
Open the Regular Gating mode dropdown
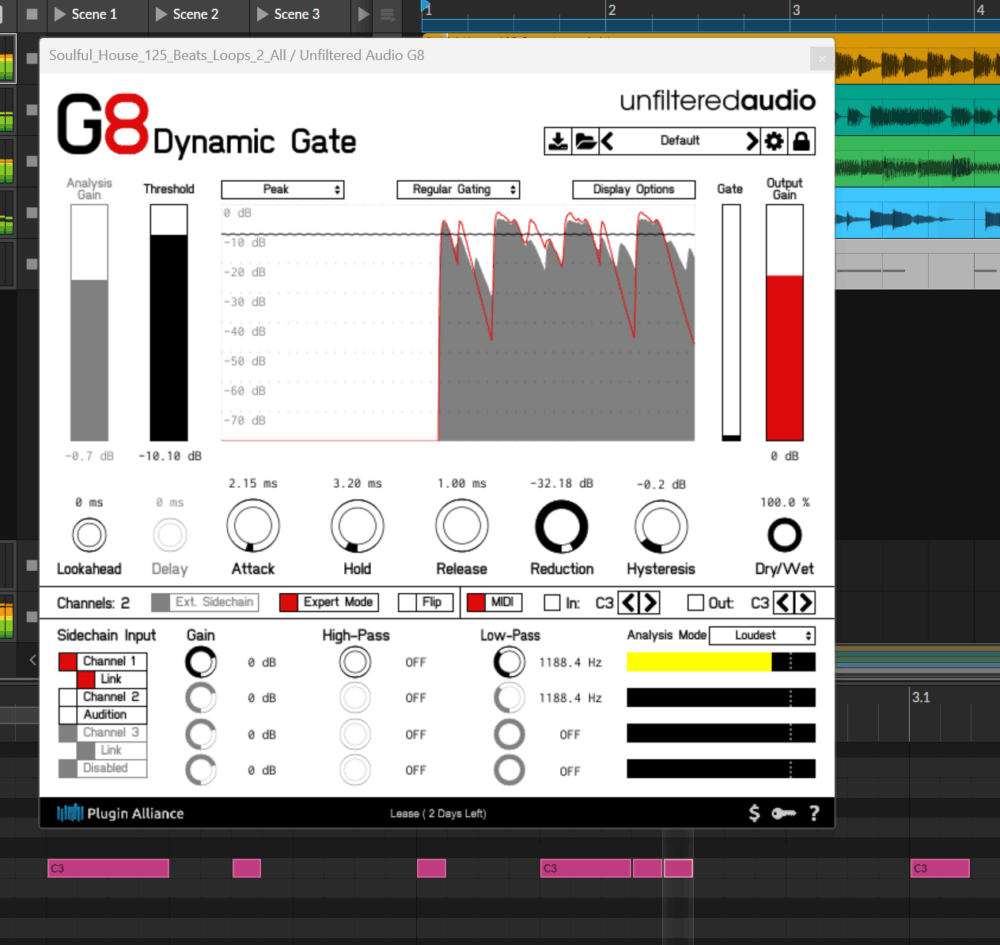pos(458,189)
